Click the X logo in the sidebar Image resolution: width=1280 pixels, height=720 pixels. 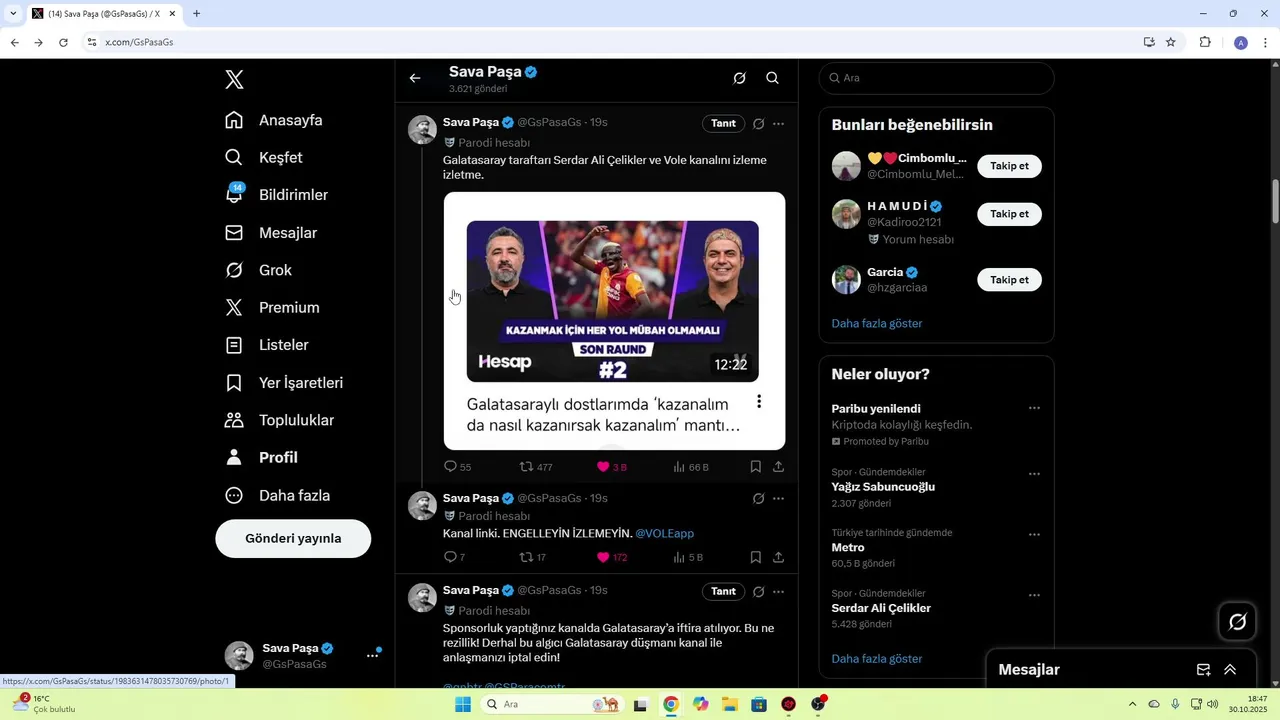(234, 80)
